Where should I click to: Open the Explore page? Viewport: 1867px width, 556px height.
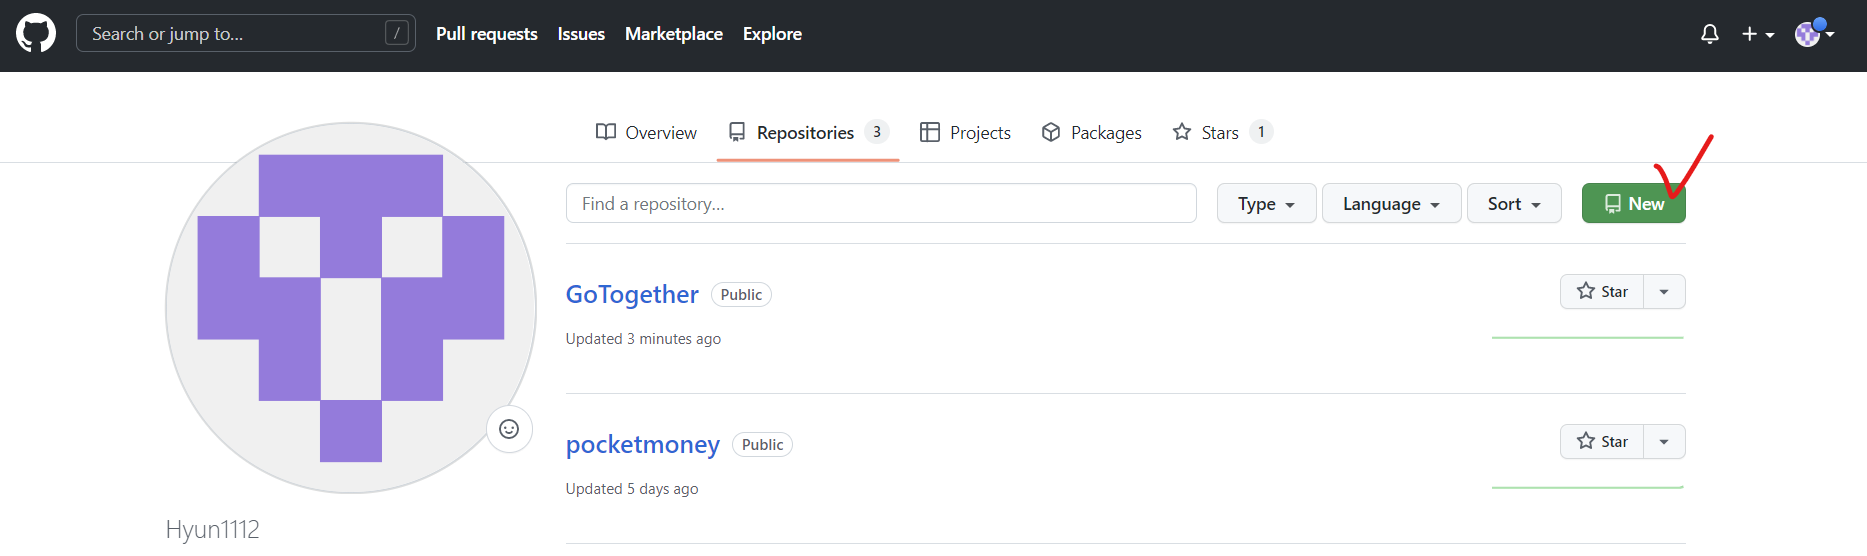tap(772, 34)
